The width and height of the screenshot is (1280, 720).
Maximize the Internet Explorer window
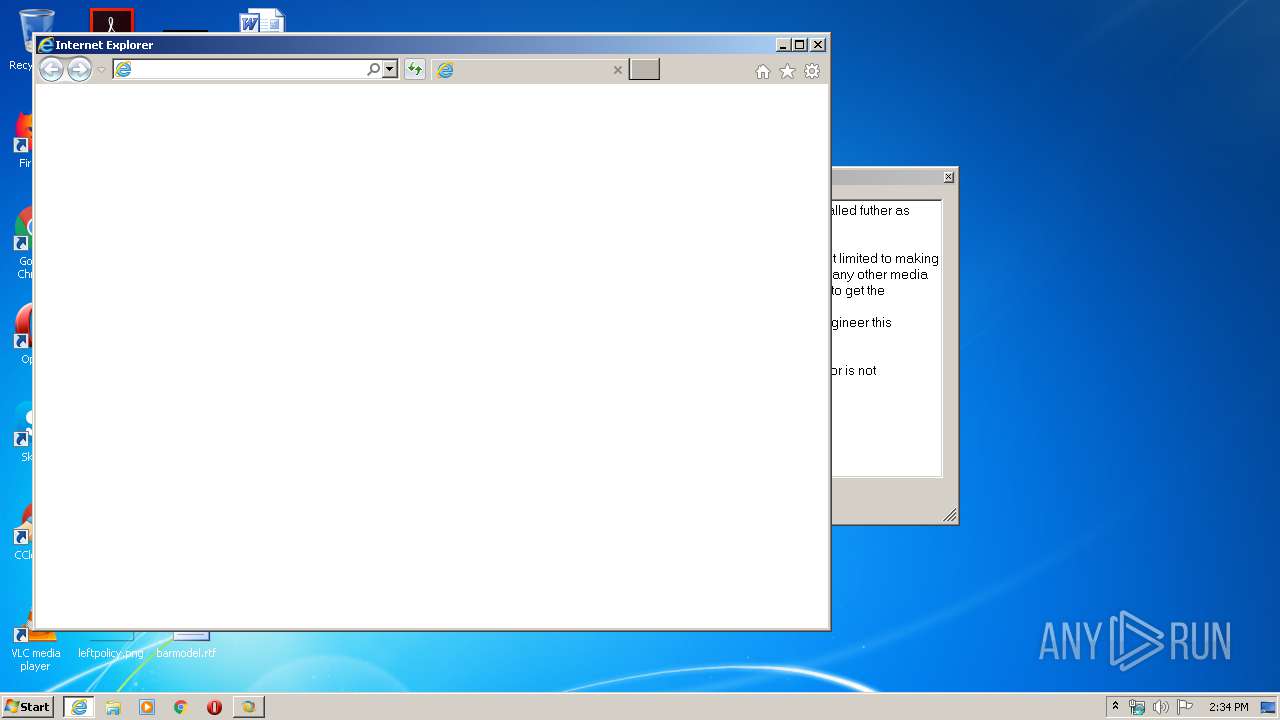pyautogui.click(x=800, y=45)
